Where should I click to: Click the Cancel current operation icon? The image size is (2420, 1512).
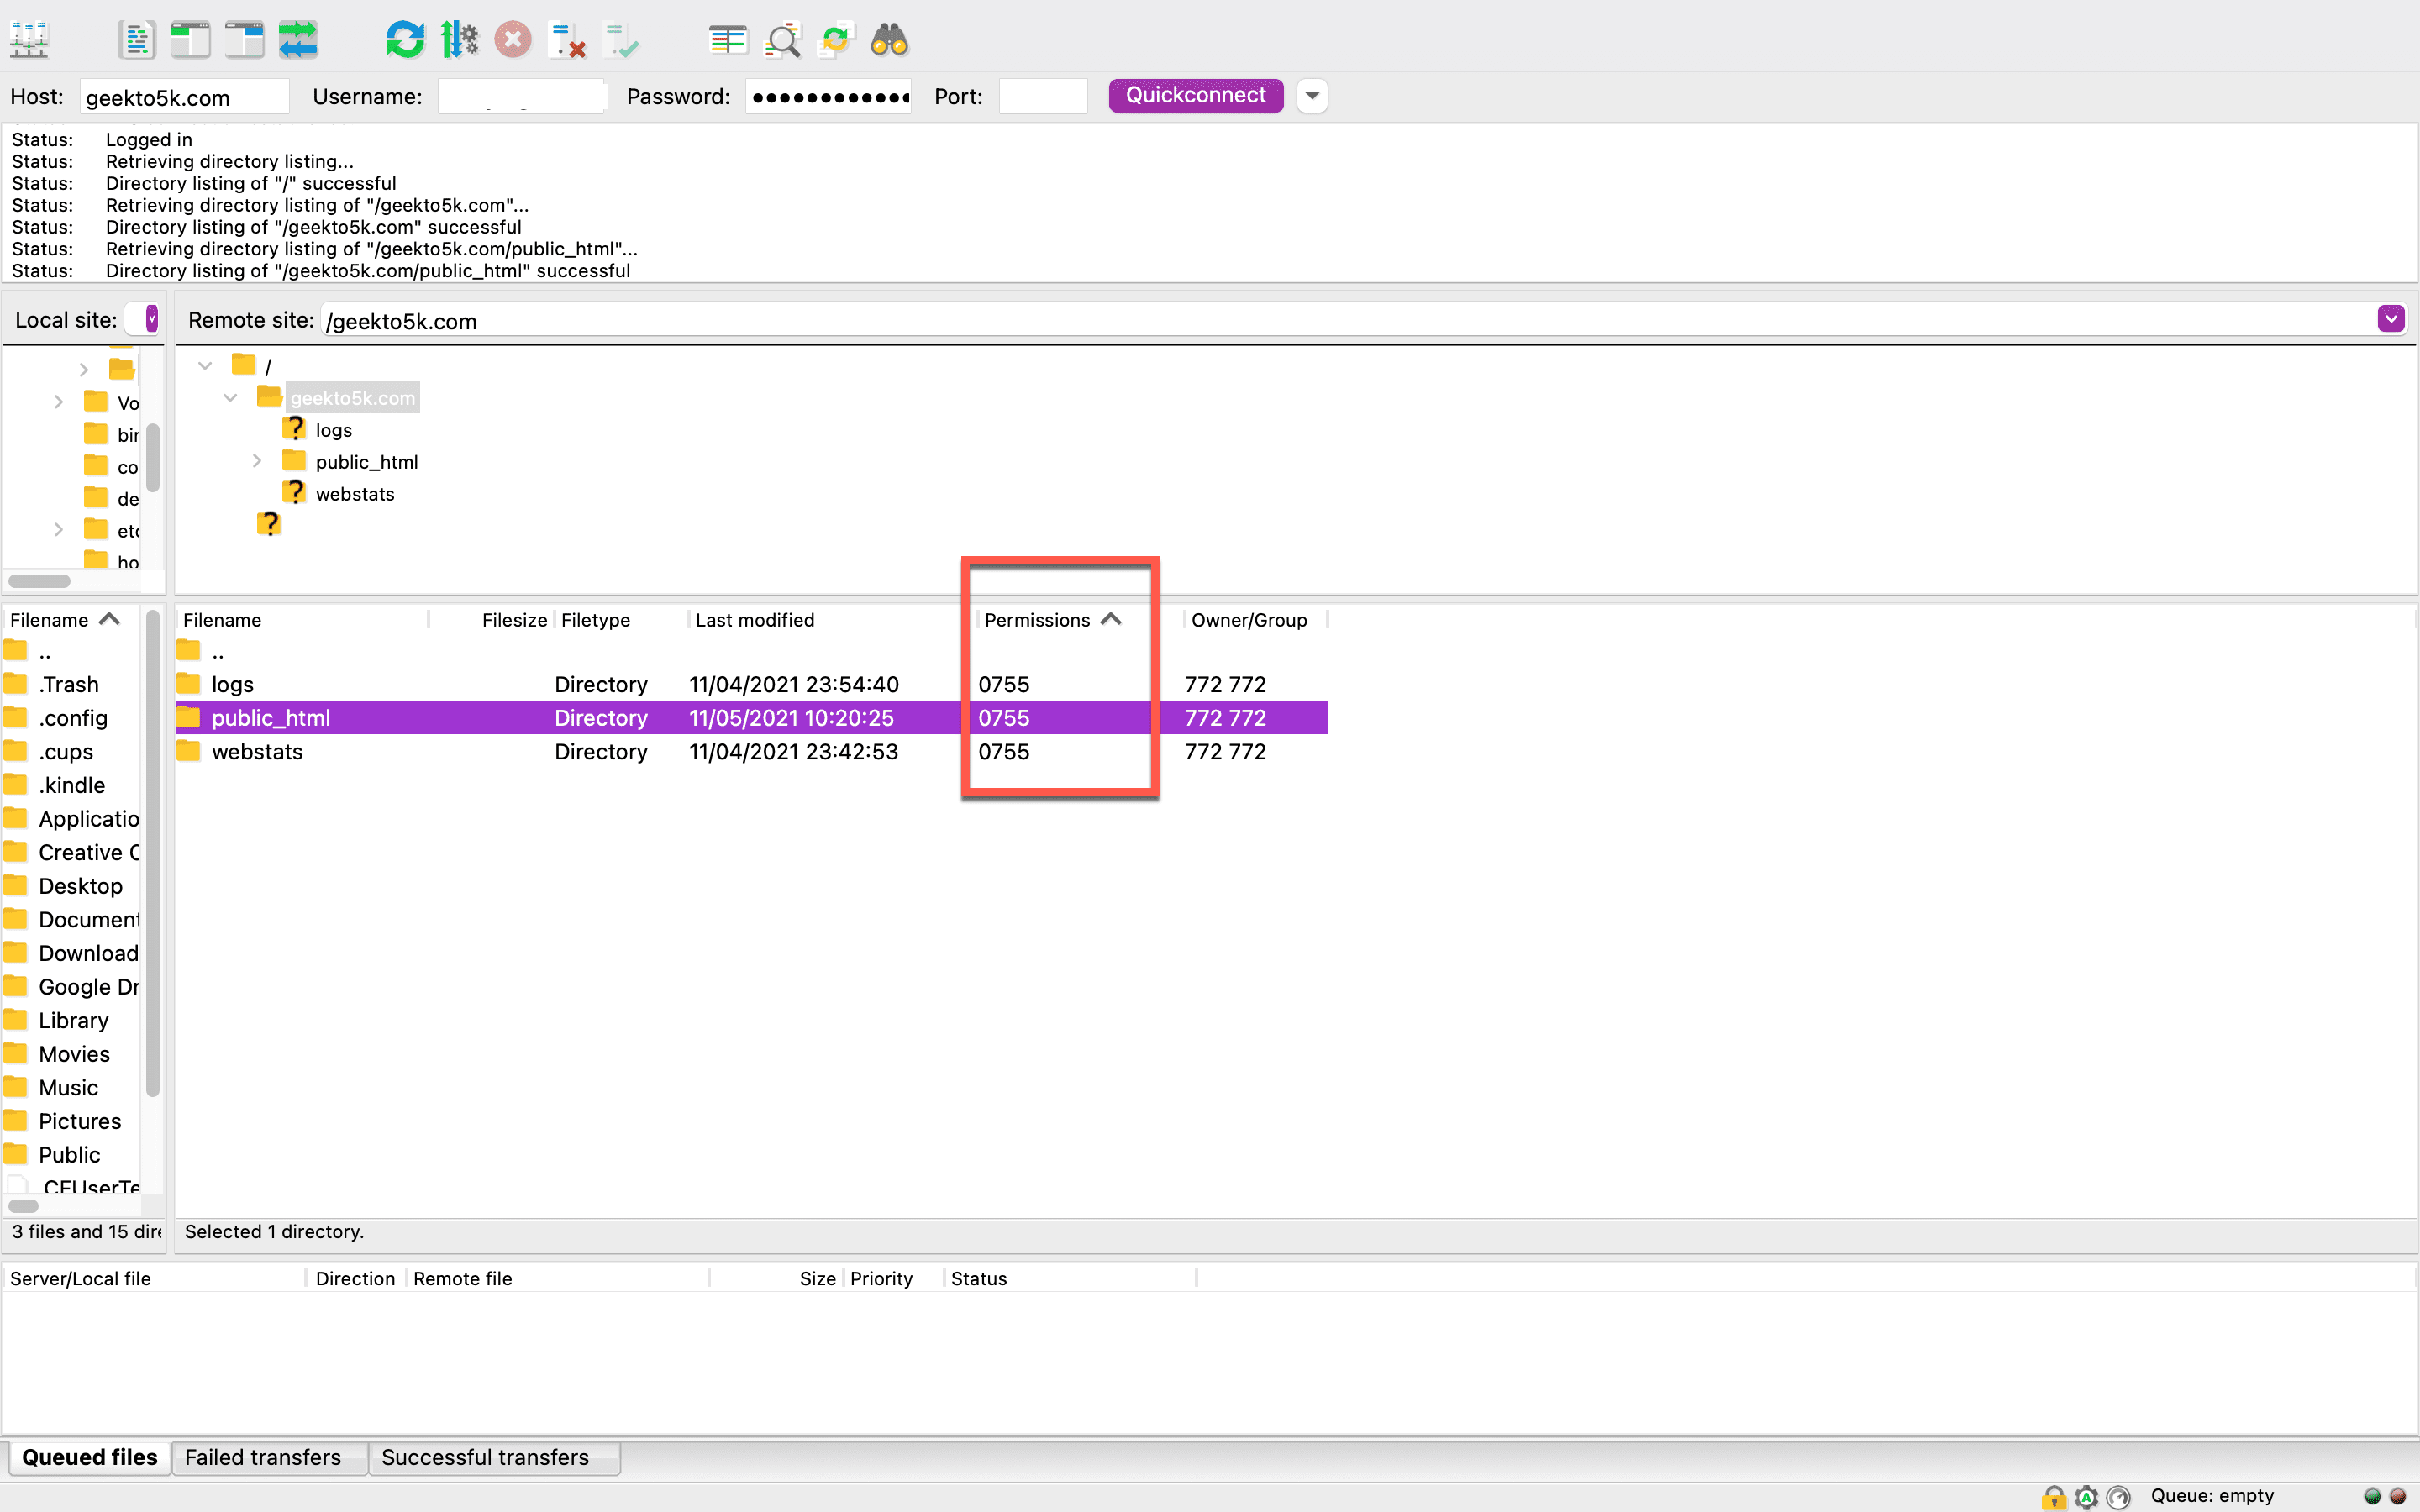514,40
